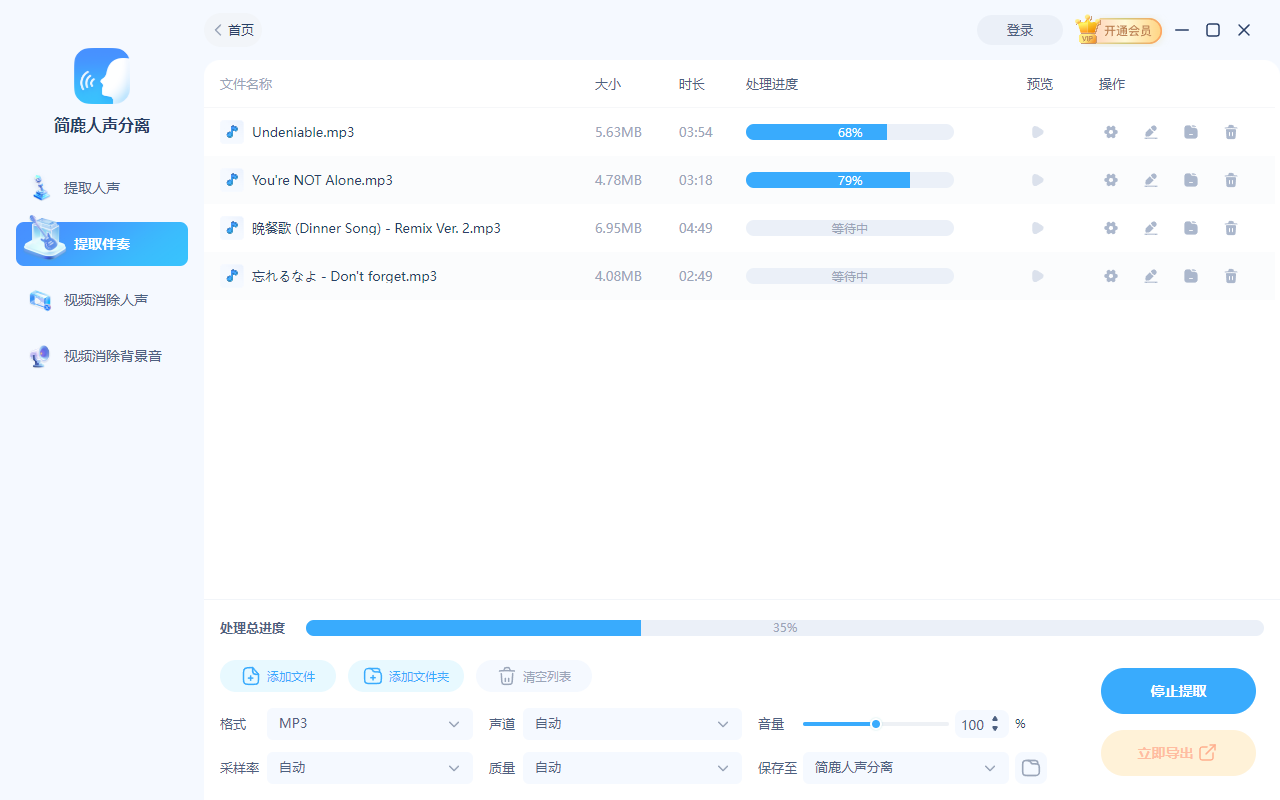Click the 登录 login button

pos(1020,30)
